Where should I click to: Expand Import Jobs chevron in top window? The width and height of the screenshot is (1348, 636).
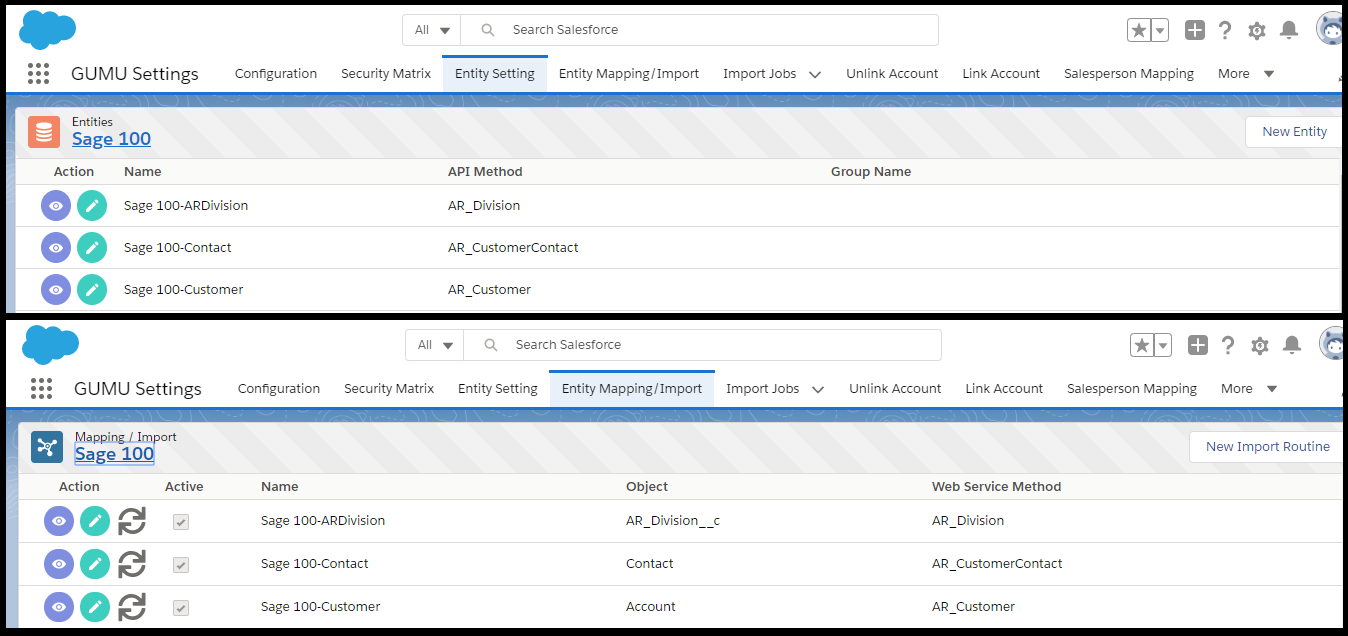815,75
